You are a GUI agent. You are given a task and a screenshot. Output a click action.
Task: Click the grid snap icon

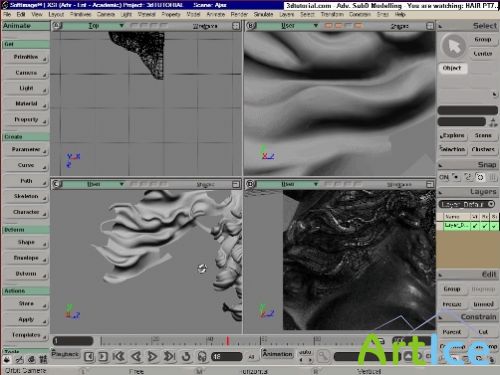pos(493,177)
